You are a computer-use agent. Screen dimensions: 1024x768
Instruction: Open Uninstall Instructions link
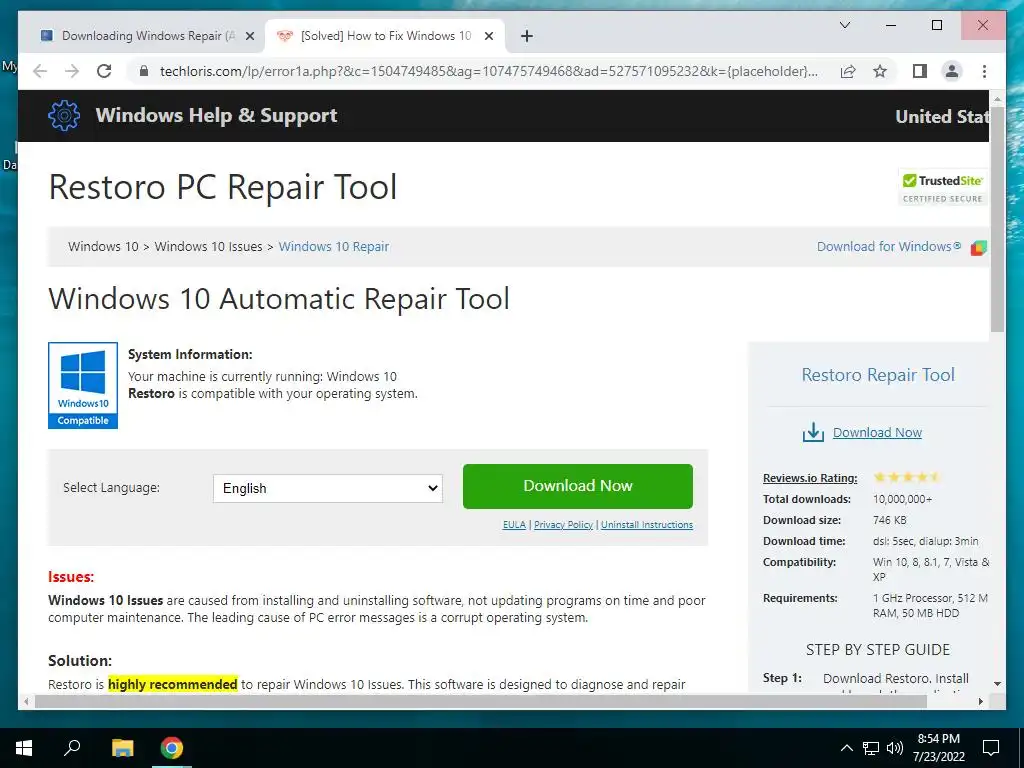point(647,524)
